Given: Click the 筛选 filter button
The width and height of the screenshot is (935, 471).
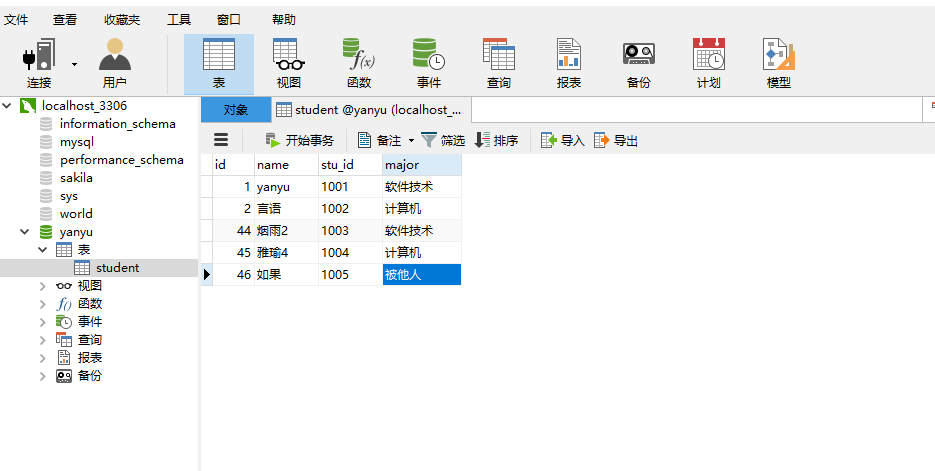Looking at the screenshot, I should pos(442,141).
